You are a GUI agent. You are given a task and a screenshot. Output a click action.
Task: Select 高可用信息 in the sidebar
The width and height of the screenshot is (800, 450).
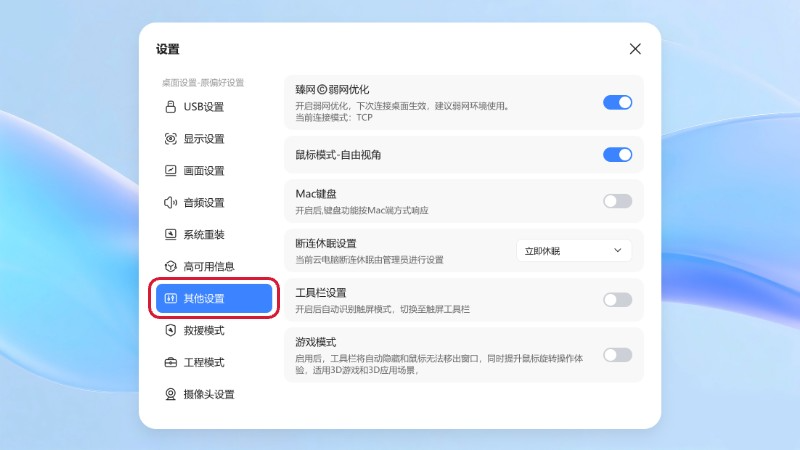[214, 266]
